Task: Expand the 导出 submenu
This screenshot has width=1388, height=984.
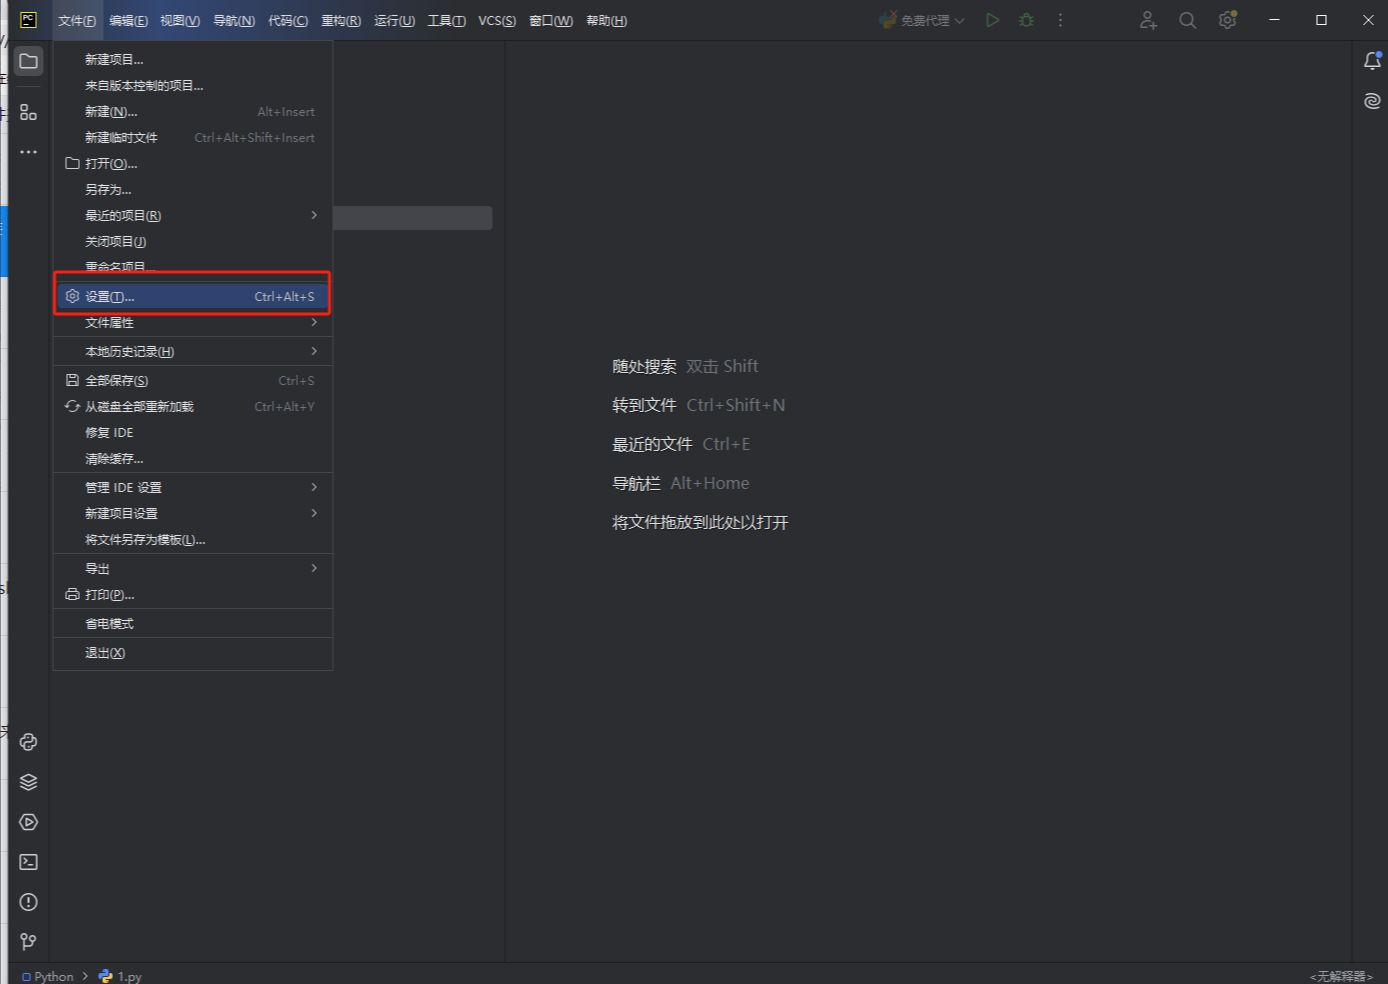Action: [193, 568]
